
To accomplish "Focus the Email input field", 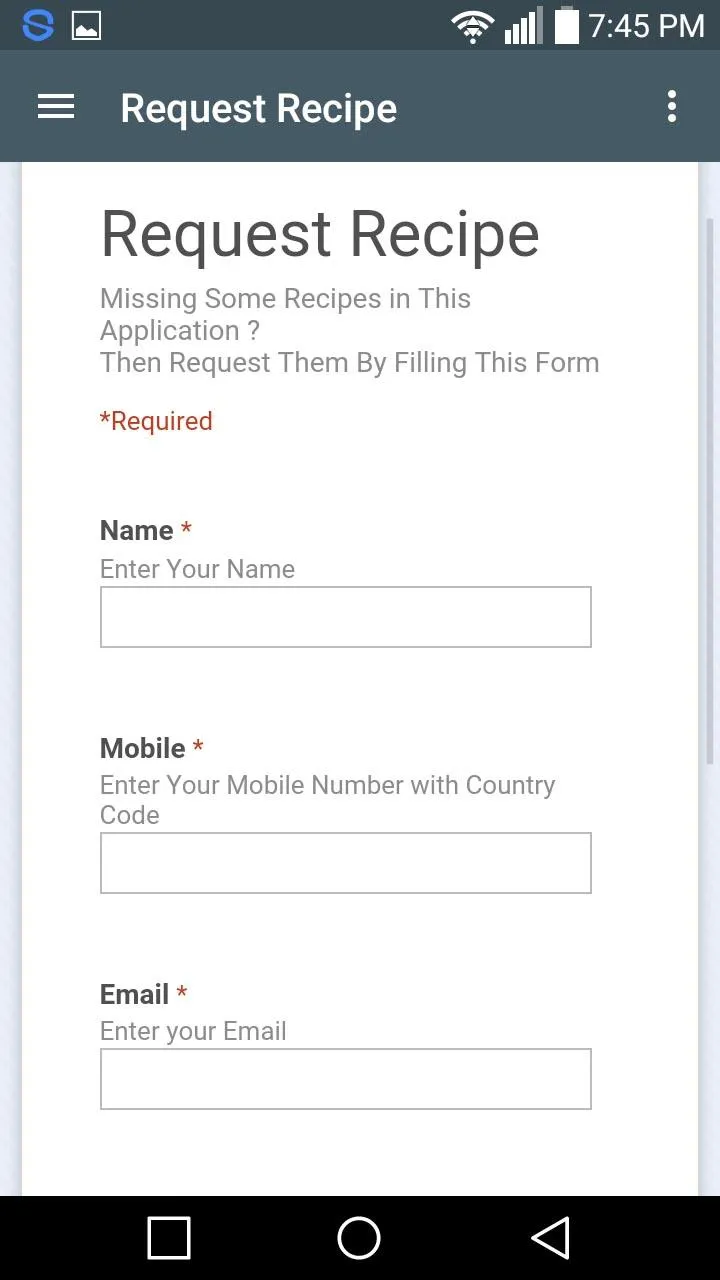I will click(345, 1079).
